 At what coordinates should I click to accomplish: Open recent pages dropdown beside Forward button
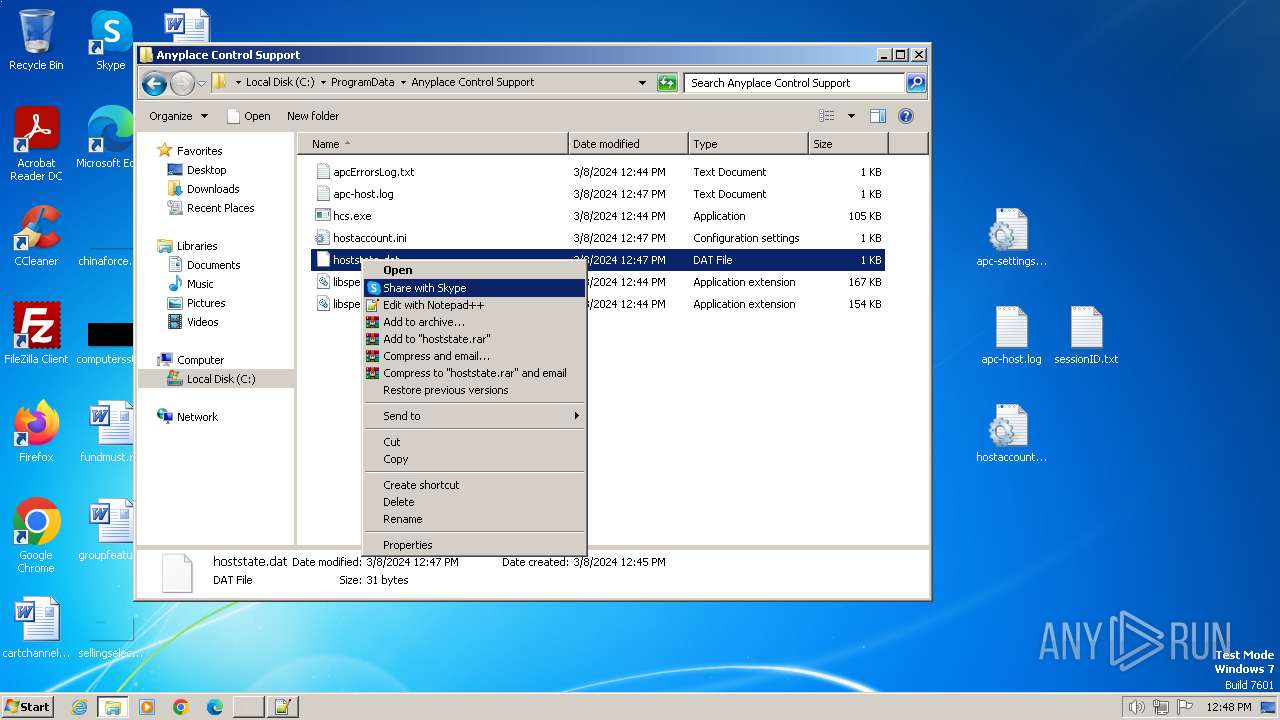tap(201, 83)
